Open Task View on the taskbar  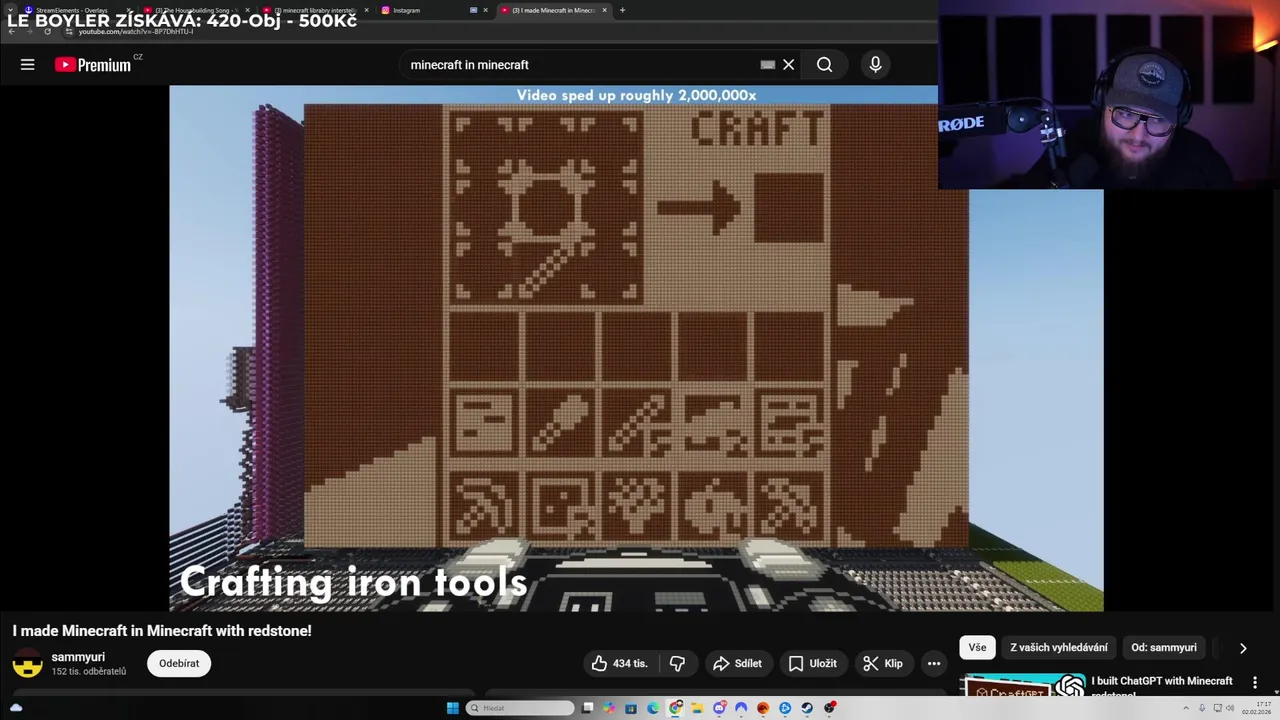[x=588, y=708]
